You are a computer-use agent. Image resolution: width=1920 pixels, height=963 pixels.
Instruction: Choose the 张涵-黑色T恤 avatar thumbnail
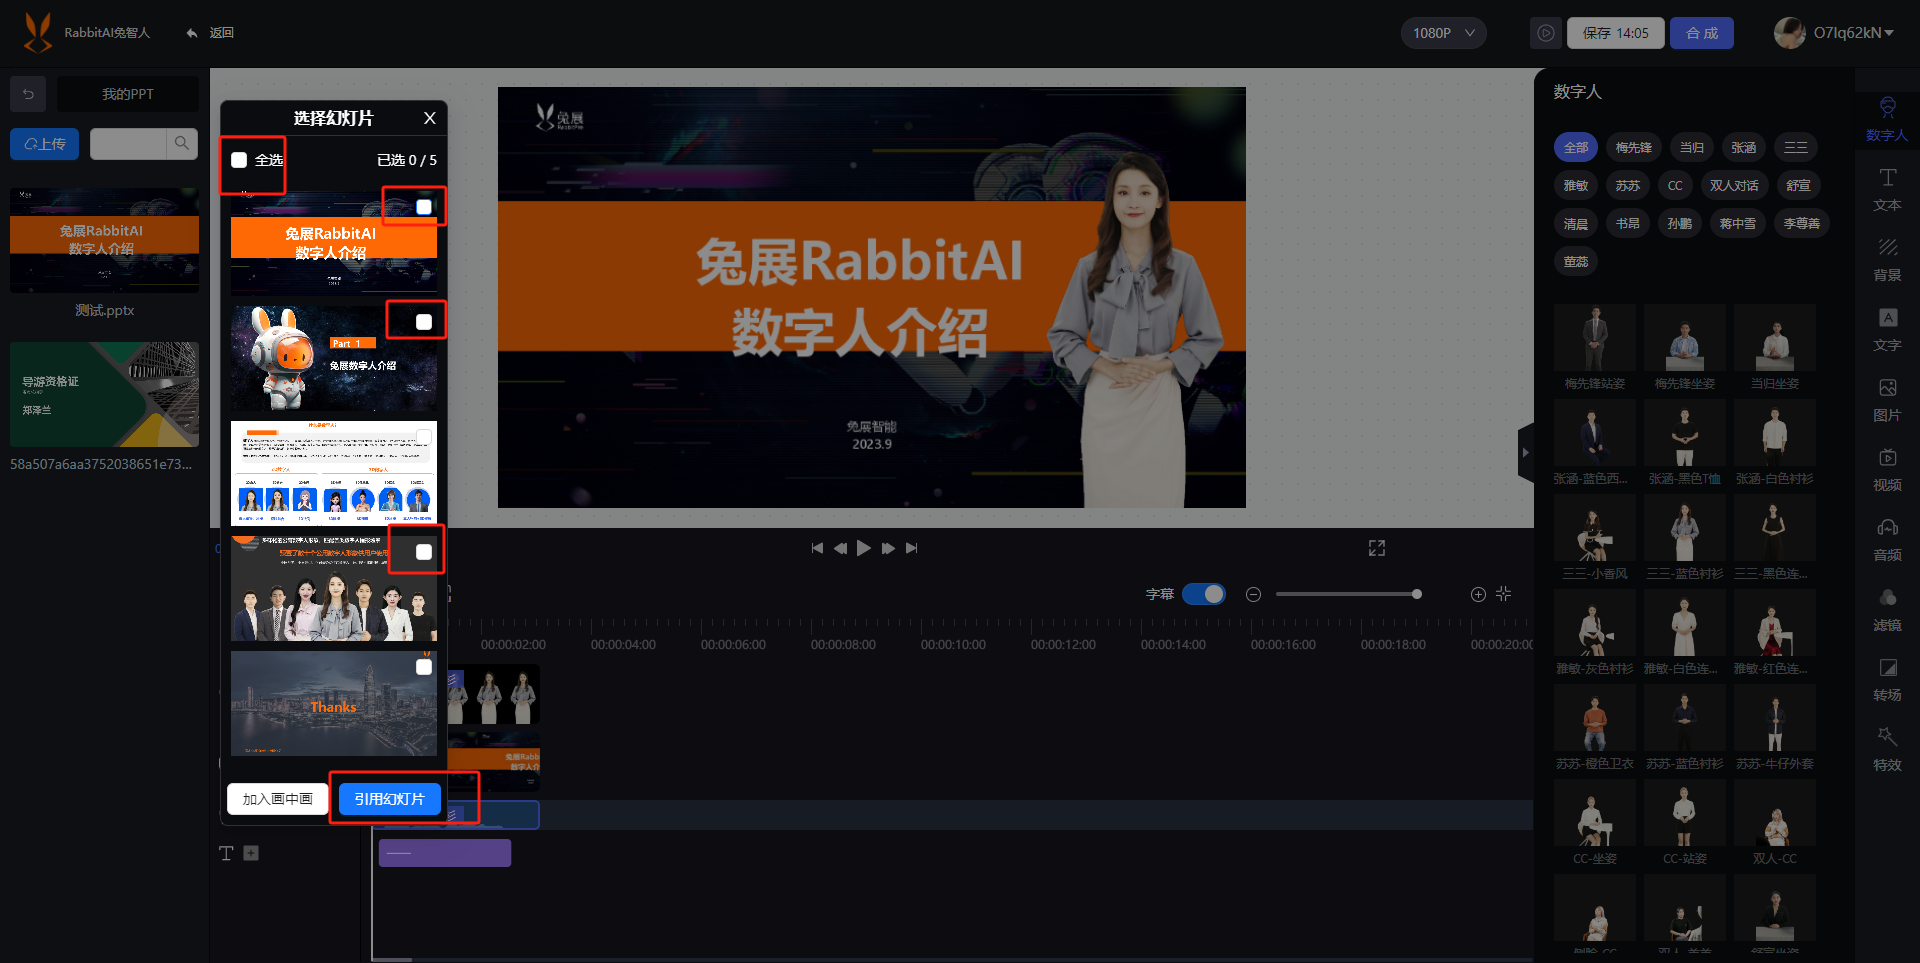(1685, 434)
